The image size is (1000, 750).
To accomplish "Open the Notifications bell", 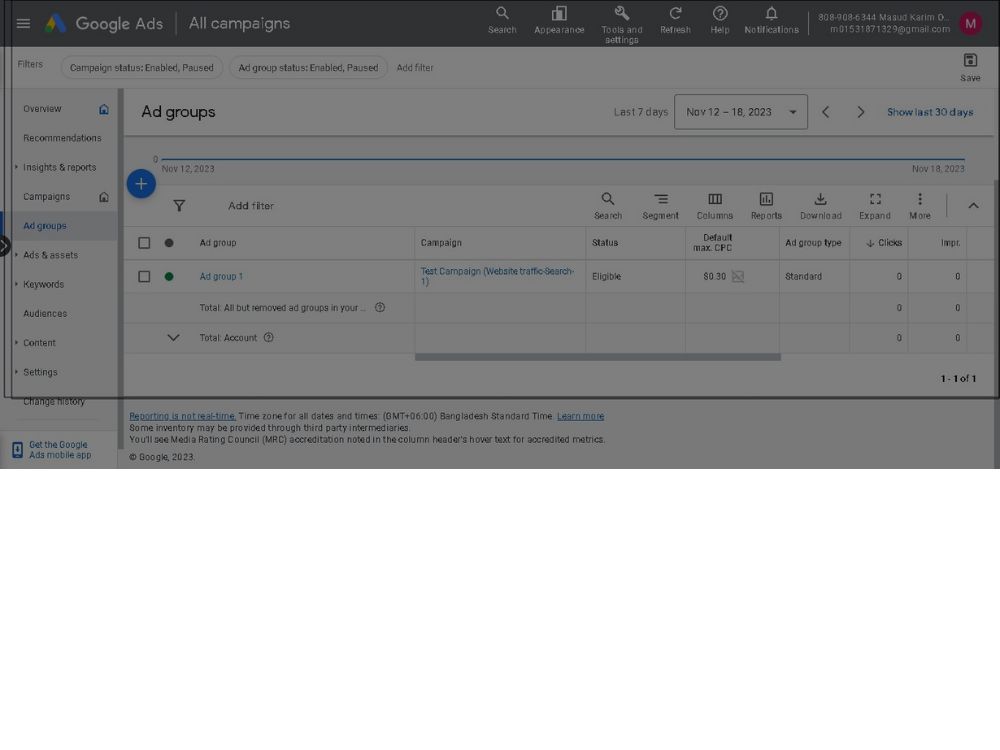I will [x=771, y=20].
